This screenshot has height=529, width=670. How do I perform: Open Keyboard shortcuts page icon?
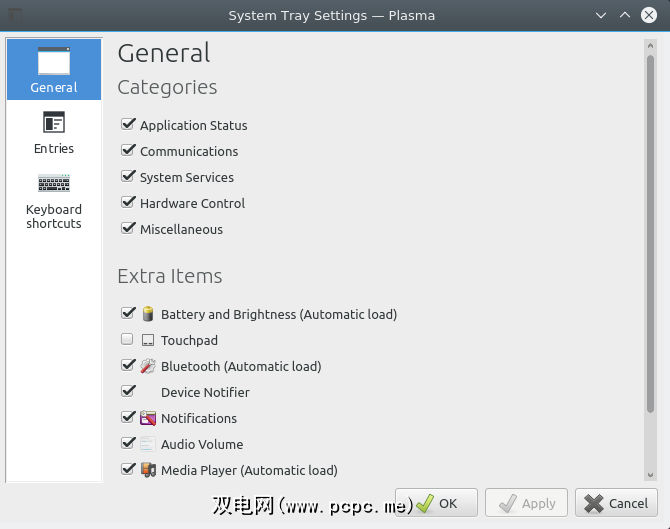(x=54, y=184)
